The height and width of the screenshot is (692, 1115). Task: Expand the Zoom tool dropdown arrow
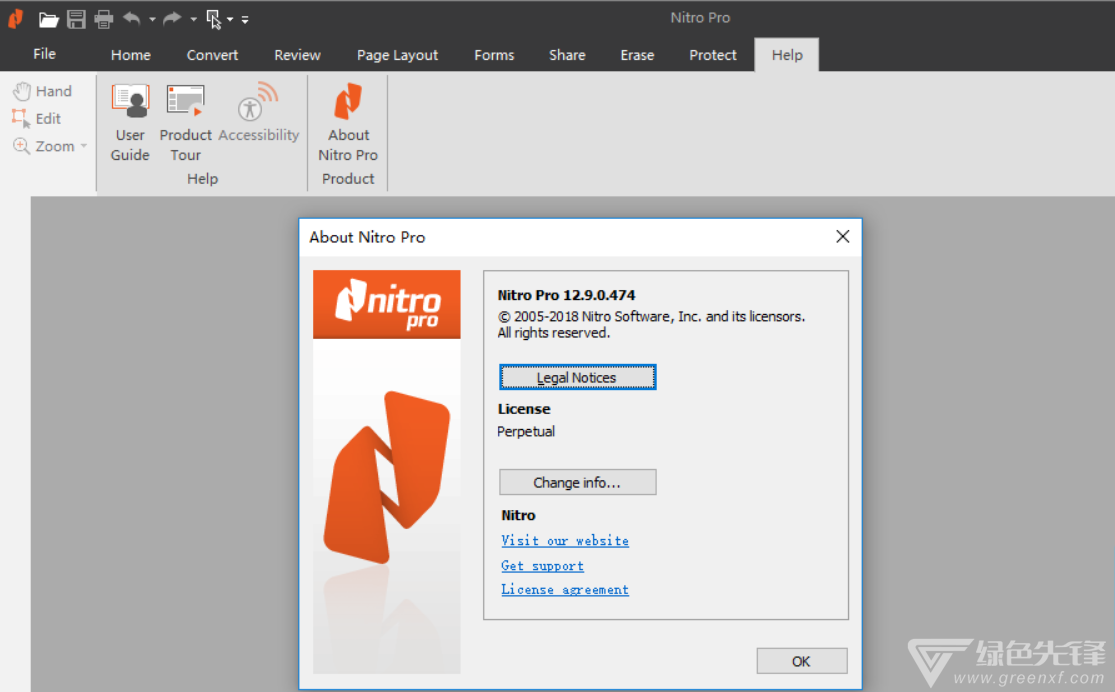84,146
